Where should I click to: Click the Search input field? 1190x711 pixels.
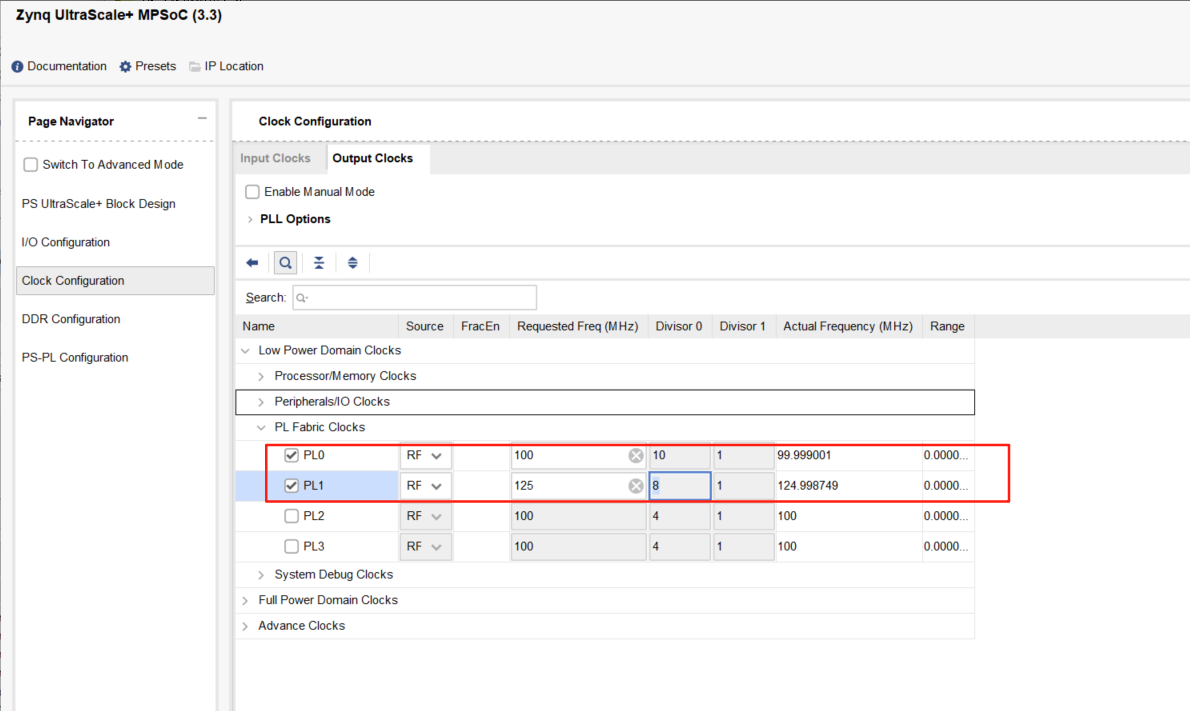click(x=414, y=297)
